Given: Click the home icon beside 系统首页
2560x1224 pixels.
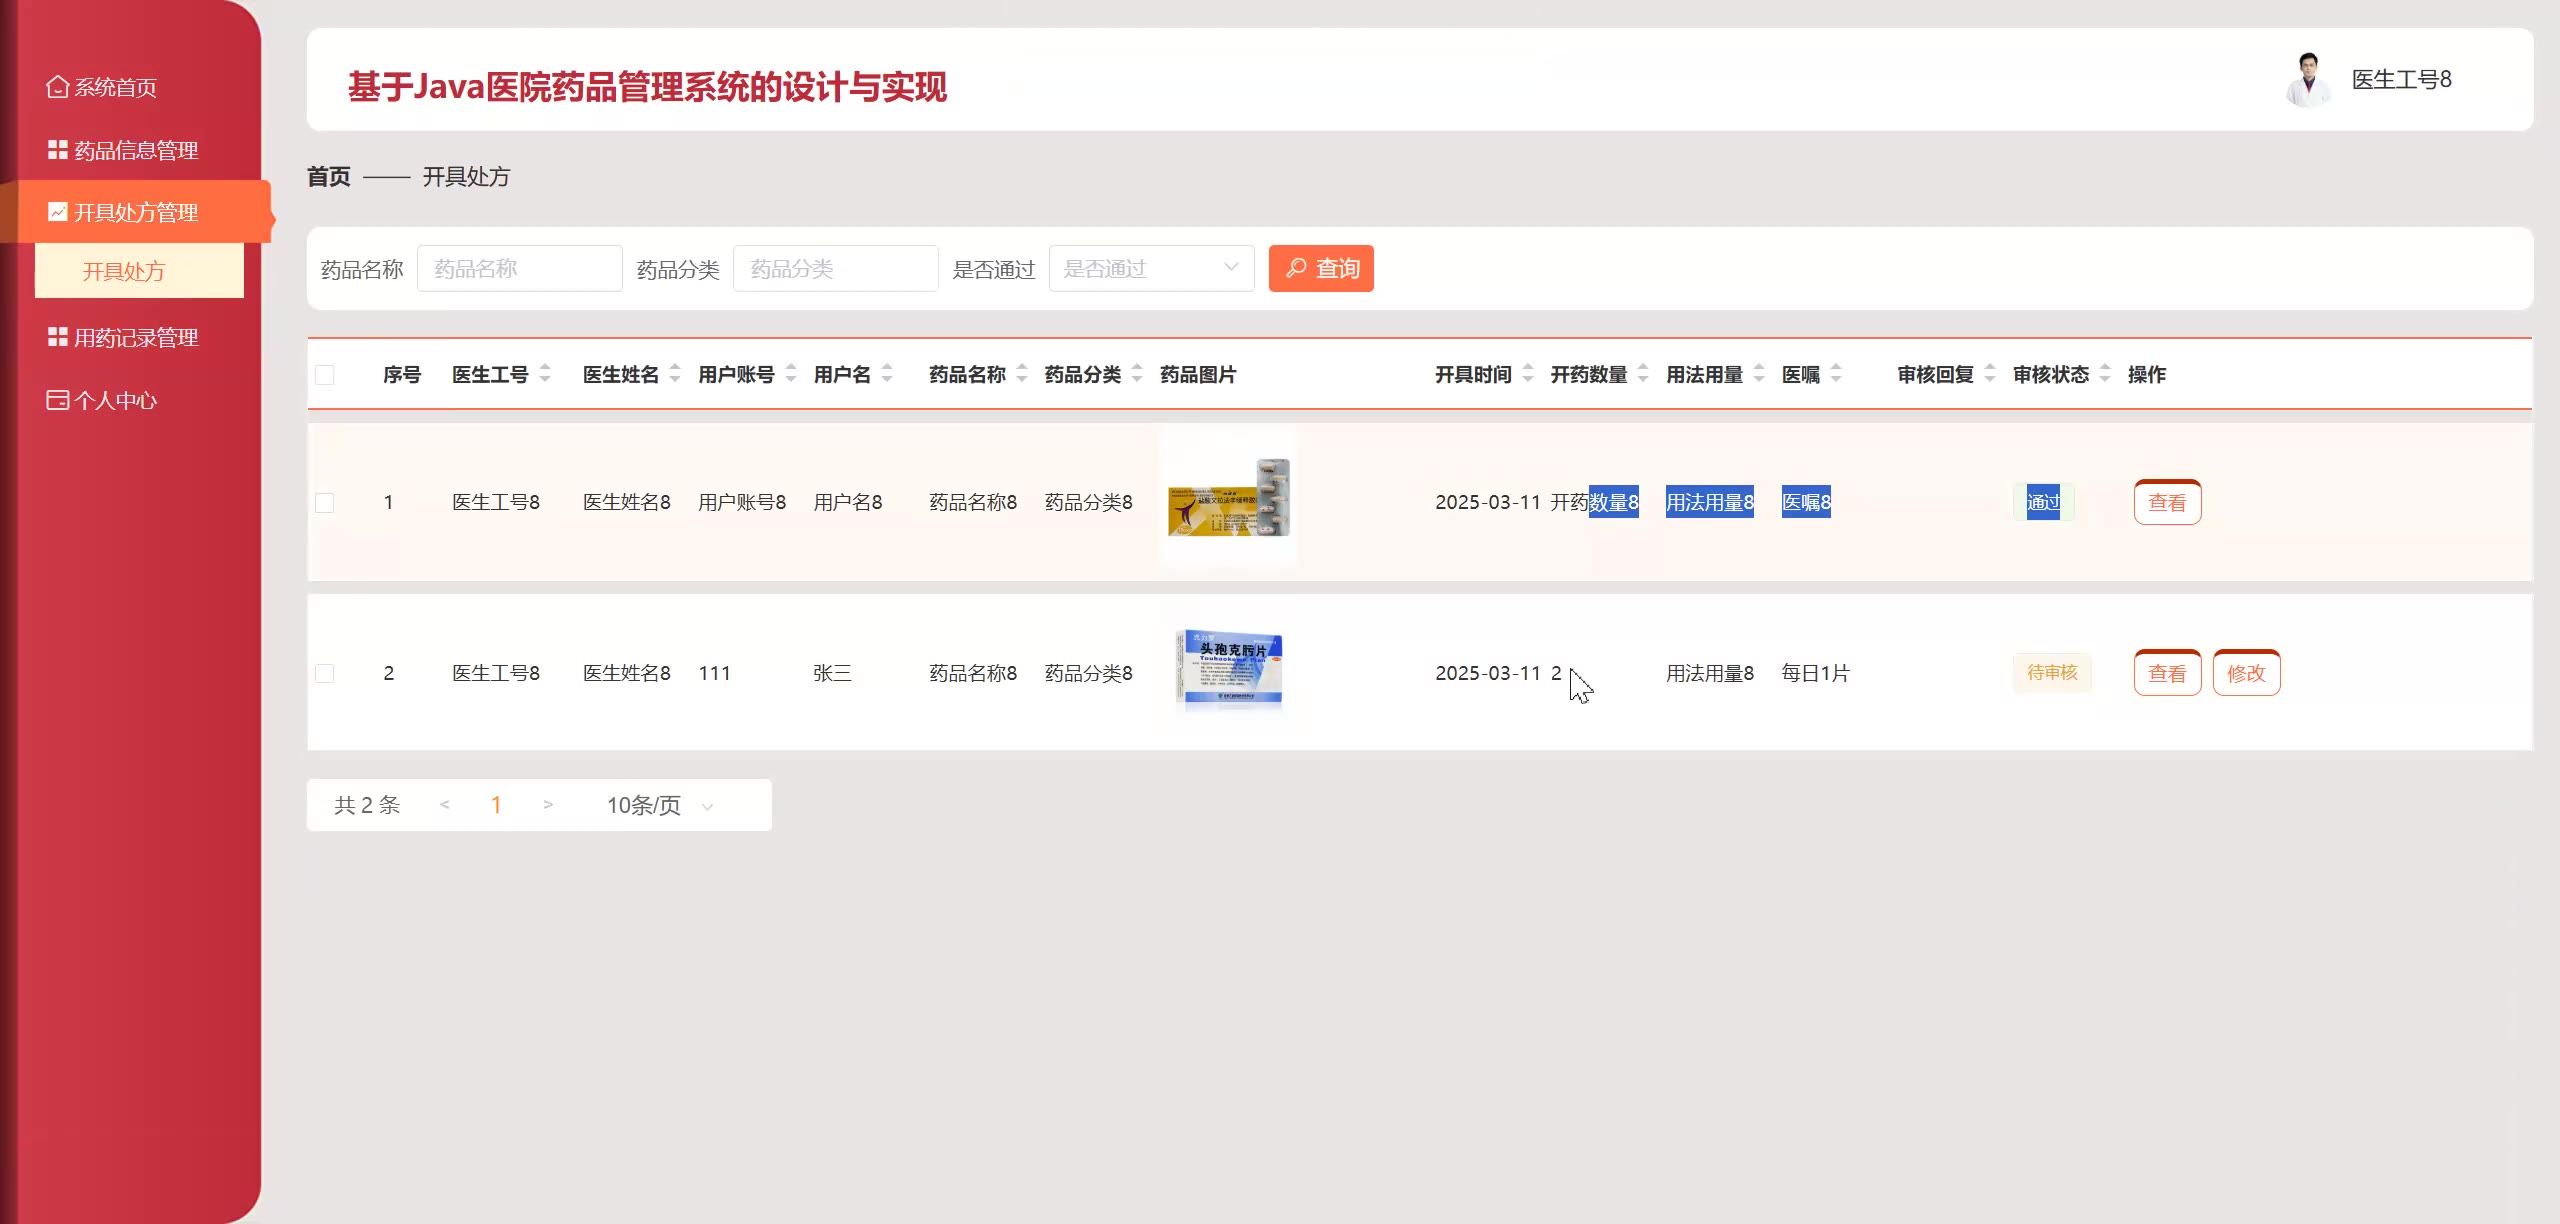Looking at the screenshot, I should [x=57, y=87].
